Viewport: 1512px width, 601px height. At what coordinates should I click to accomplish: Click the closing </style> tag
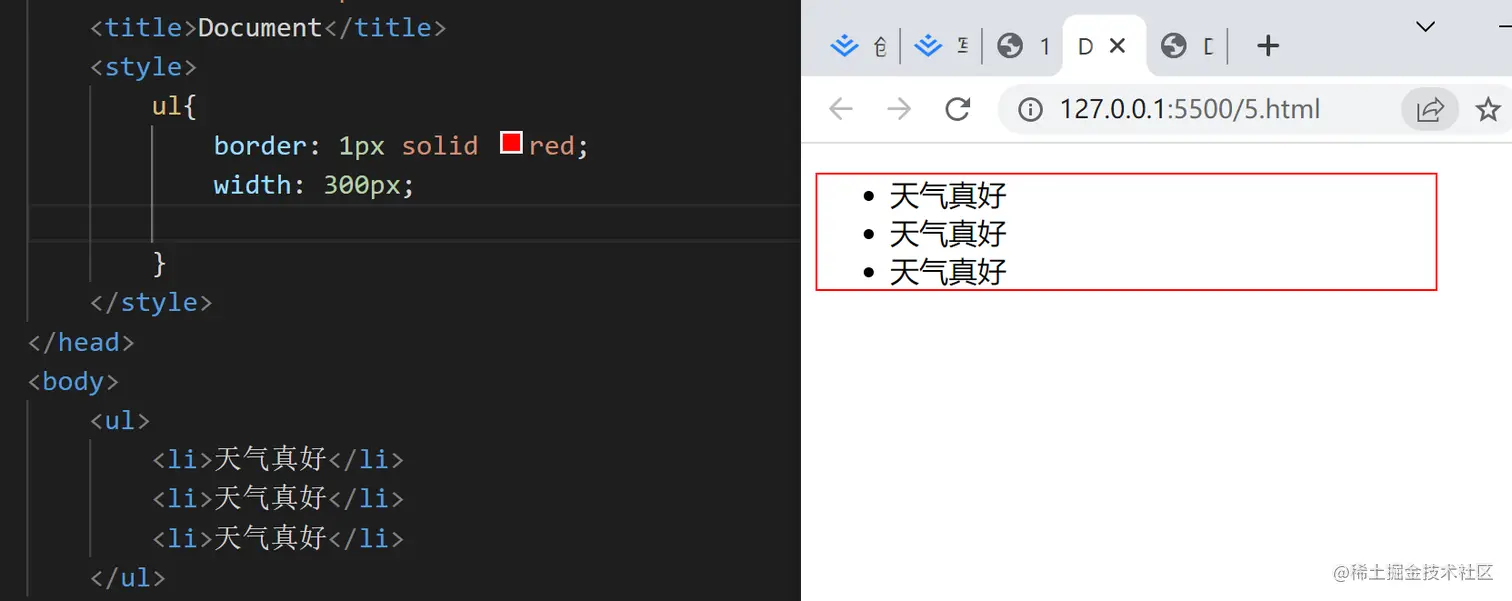[151, 303]
